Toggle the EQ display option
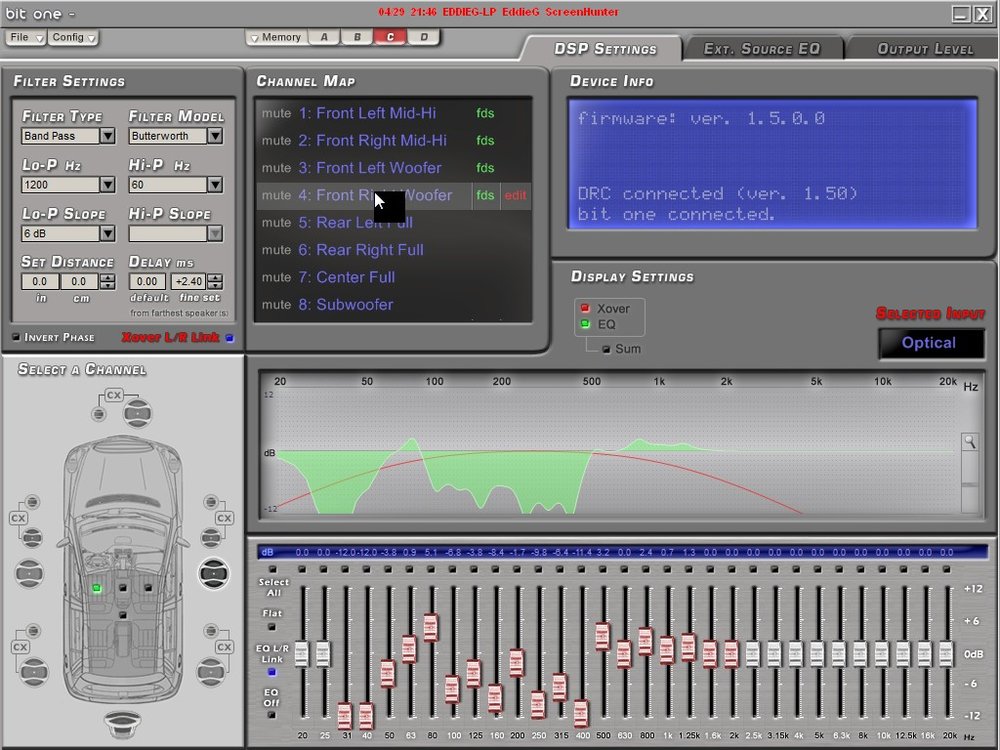The height and width of the screenshot is (750, 1000). (x=585, y=324)
